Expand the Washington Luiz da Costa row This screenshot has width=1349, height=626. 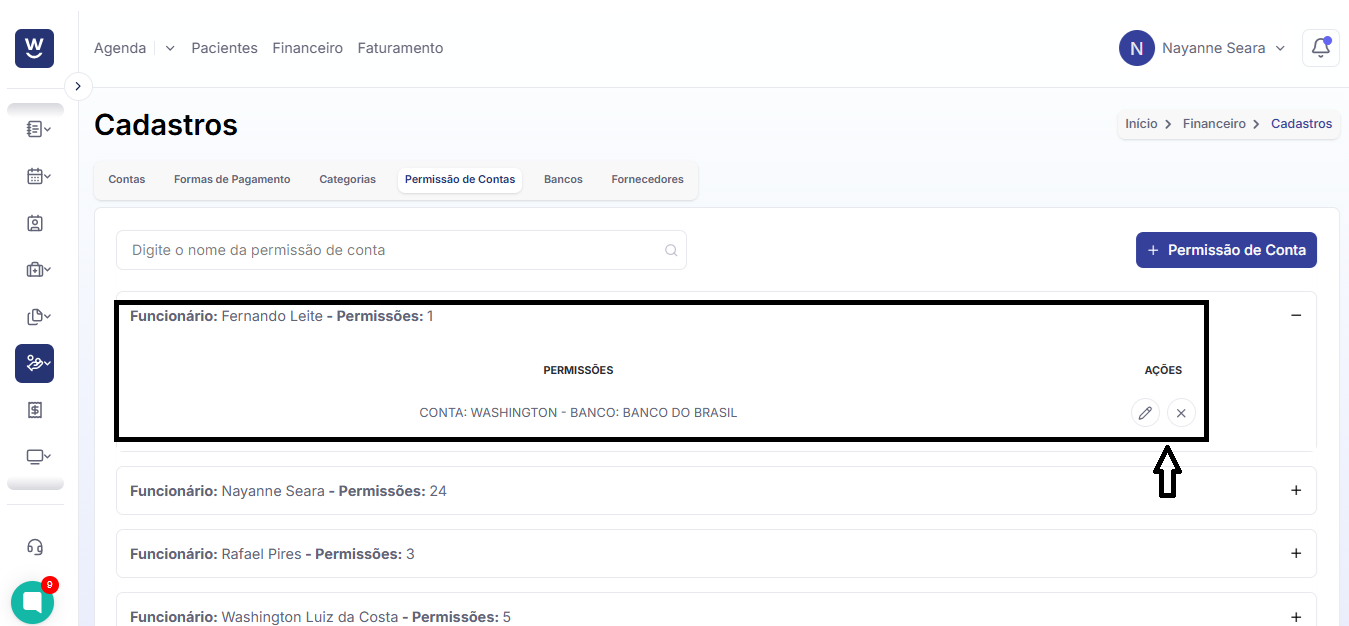[1296, 617]
